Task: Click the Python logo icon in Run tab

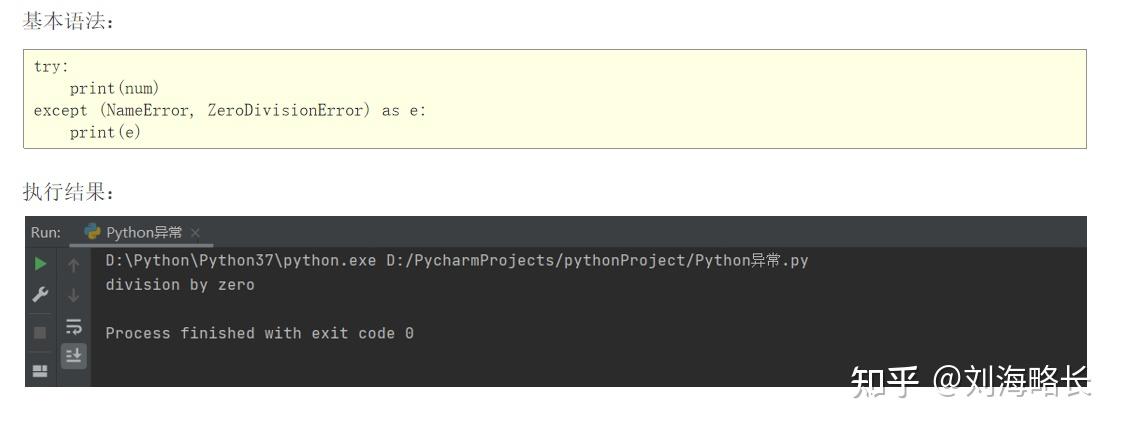Action: click(x=92, y=232)
